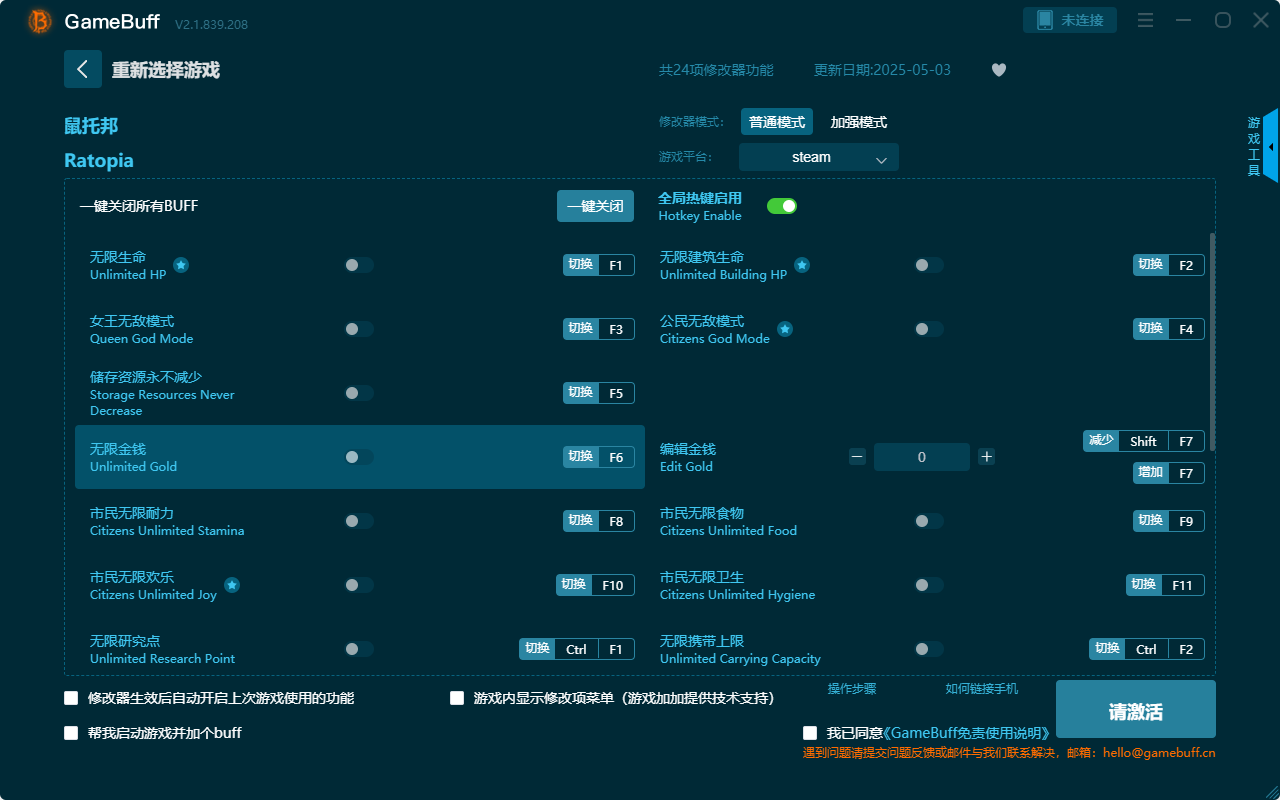Image resolution: width=1280 pixels, height=800 pixels.
Task: Click 一键关闭 to disable all buffs
Action: click(595, 205)
